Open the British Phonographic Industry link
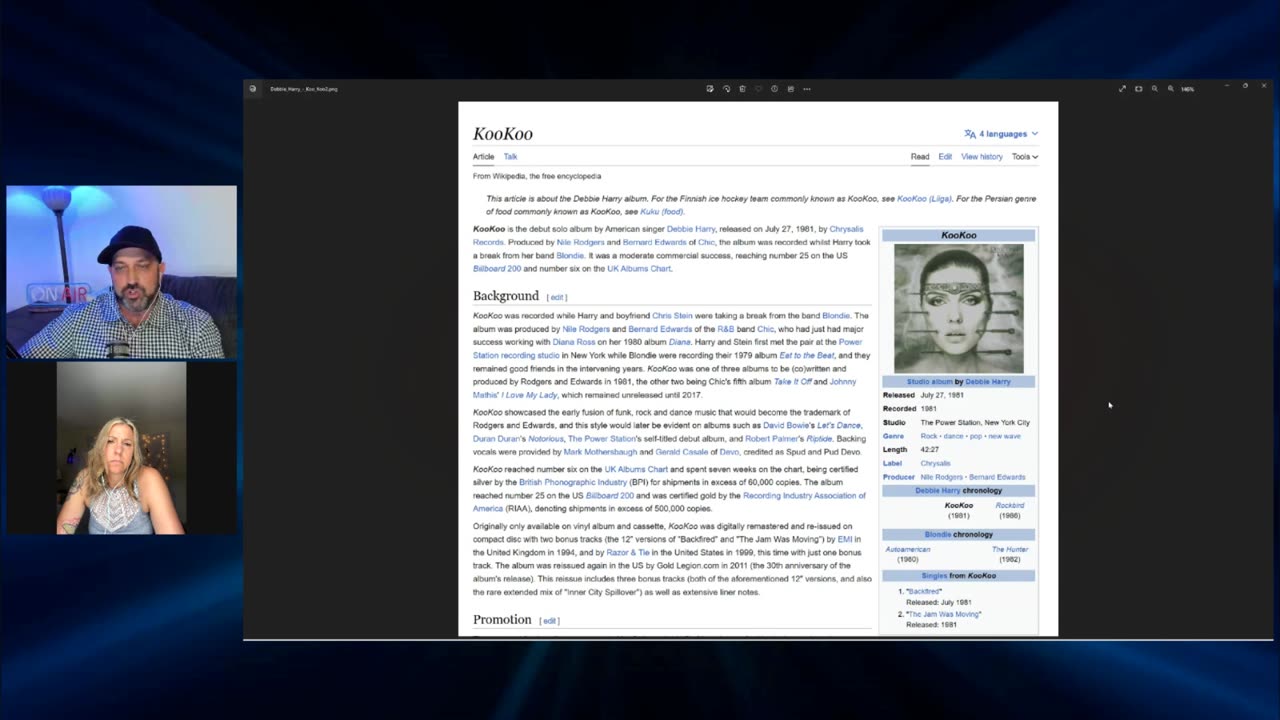 point(572,483)
